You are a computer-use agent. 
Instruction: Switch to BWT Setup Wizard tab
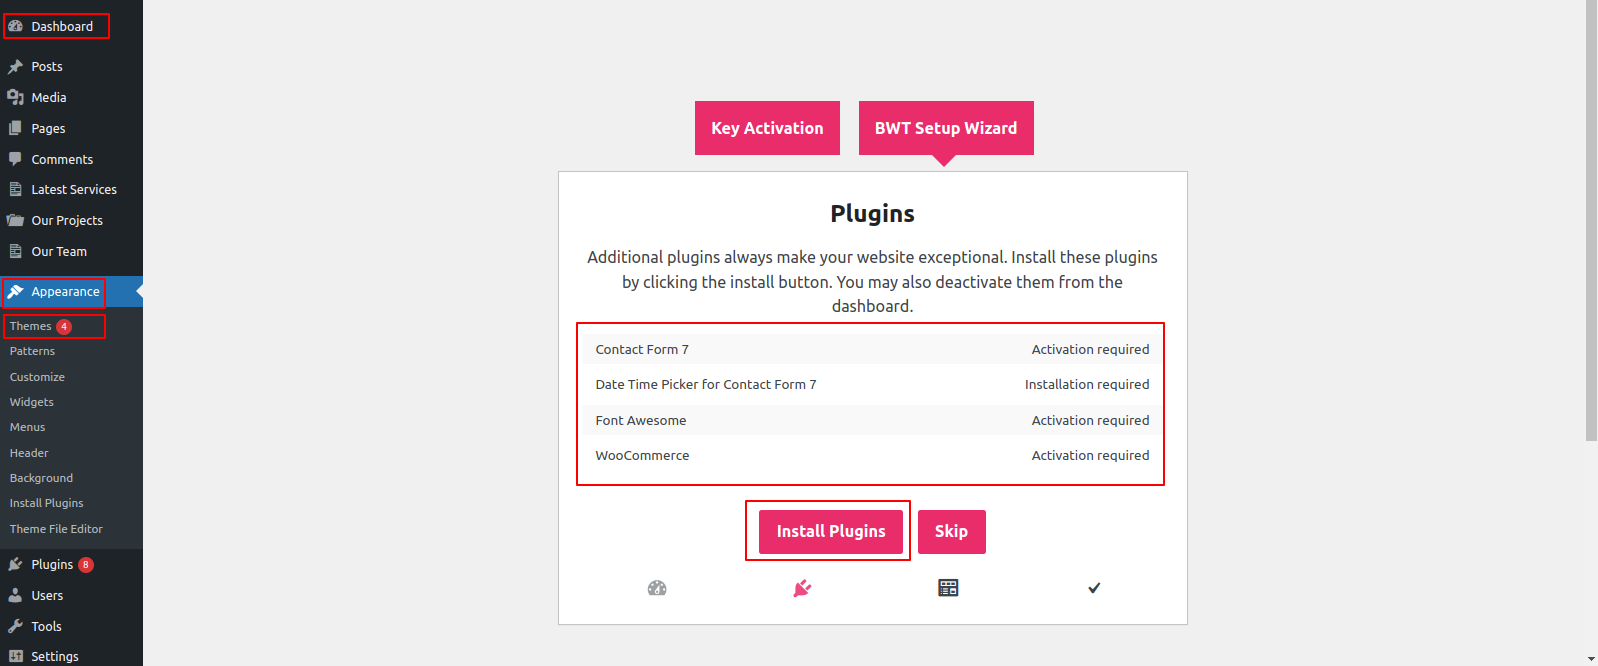tap(946, 128)
